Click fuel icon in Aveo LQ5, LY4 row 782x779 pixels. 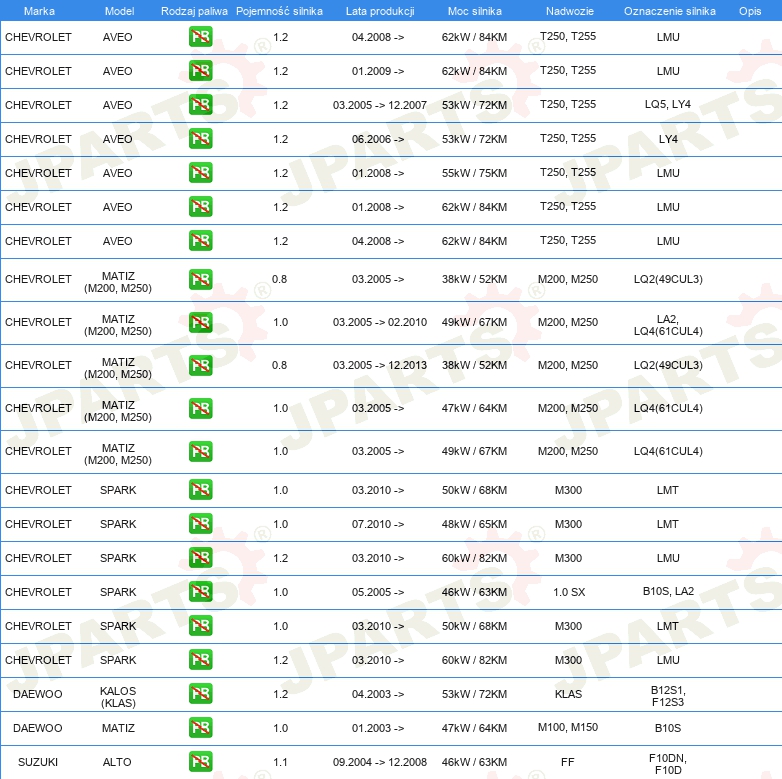[x=200, y=105]
